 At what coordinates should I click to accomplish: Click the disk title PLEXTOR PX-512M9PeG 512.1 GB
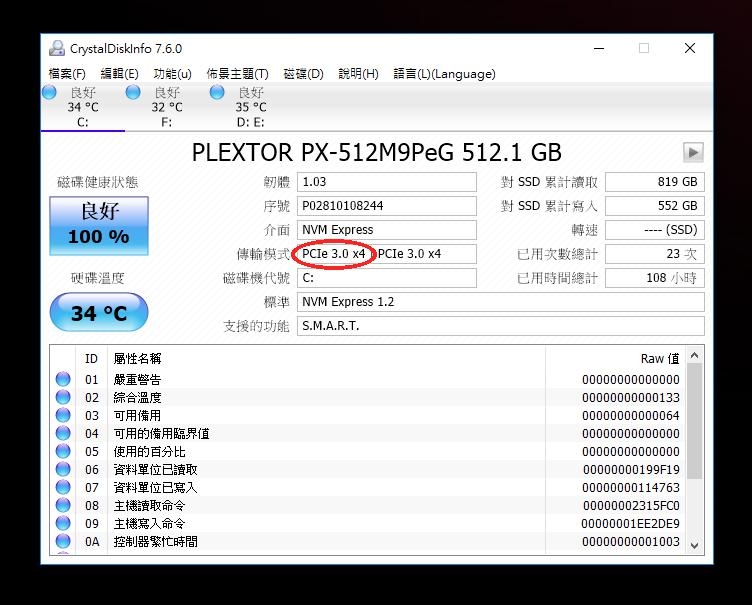(x=376, y=153)
